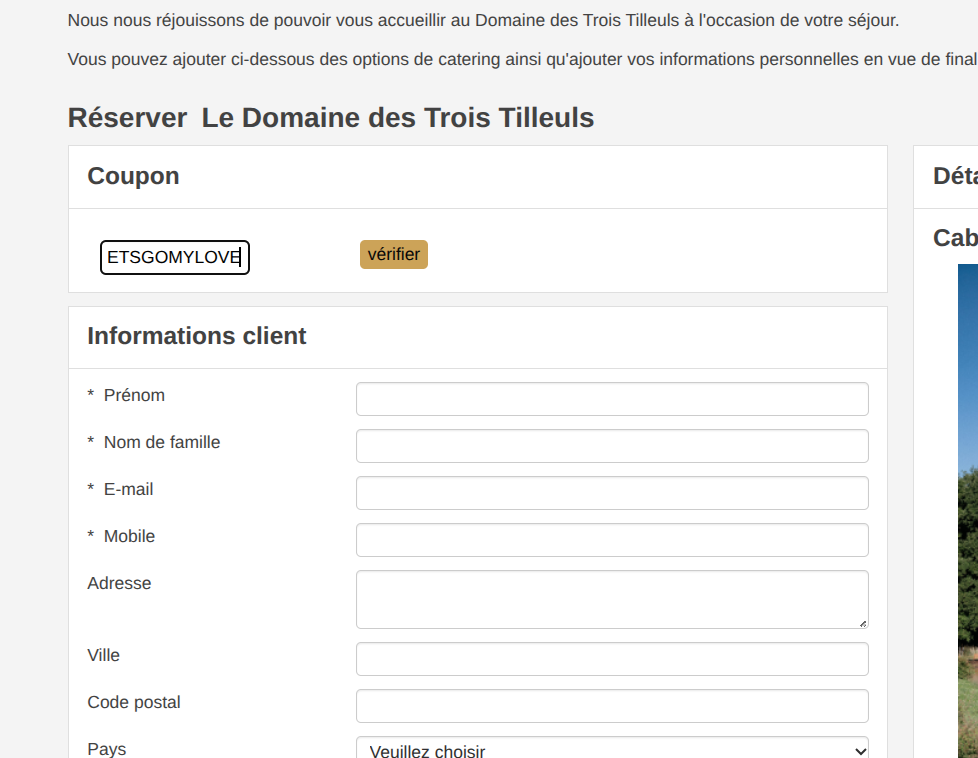Image resolution: width=978 pixels, height=758 pixels.
Task: Open the Pays country dropdown
Action: [611, 749]
